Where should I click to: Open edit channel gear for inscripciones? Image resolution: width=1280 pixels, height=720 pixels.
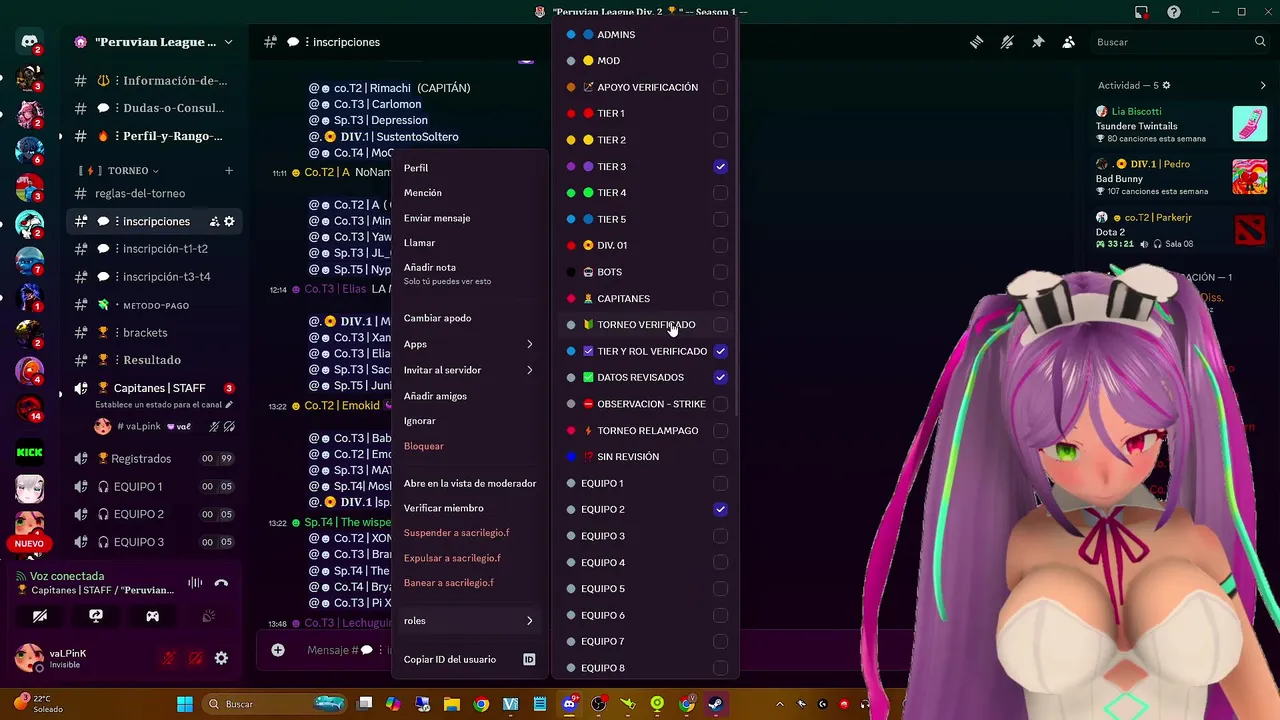coord(229,221)
